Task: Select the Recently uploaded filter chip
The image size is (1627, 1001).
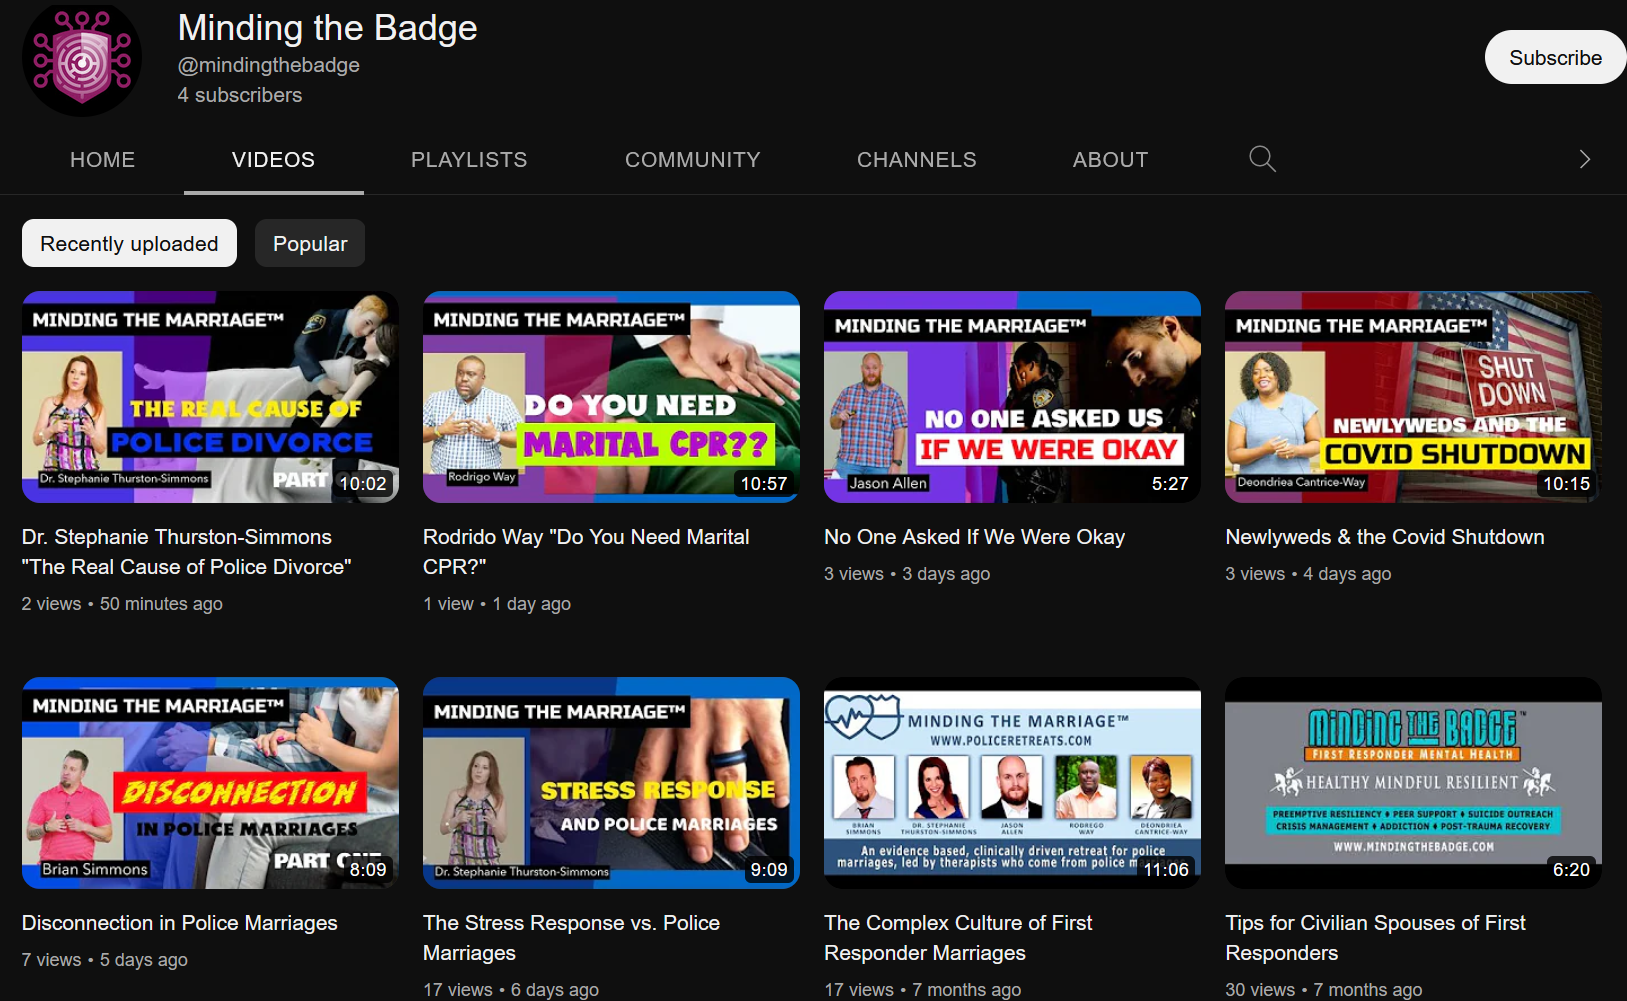Action: [129, 244]
